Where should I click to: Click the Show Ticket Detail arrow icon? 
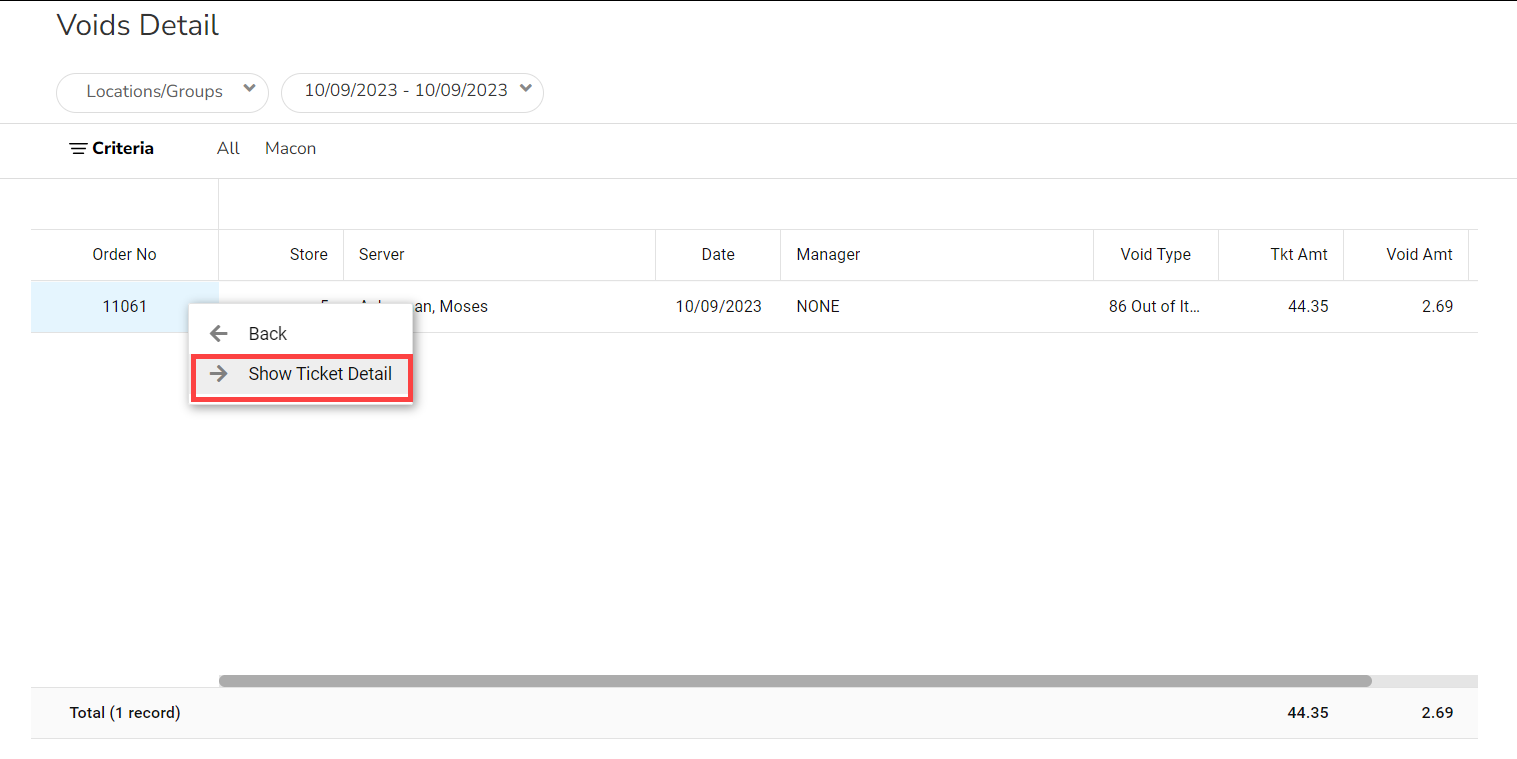(218, 374)
